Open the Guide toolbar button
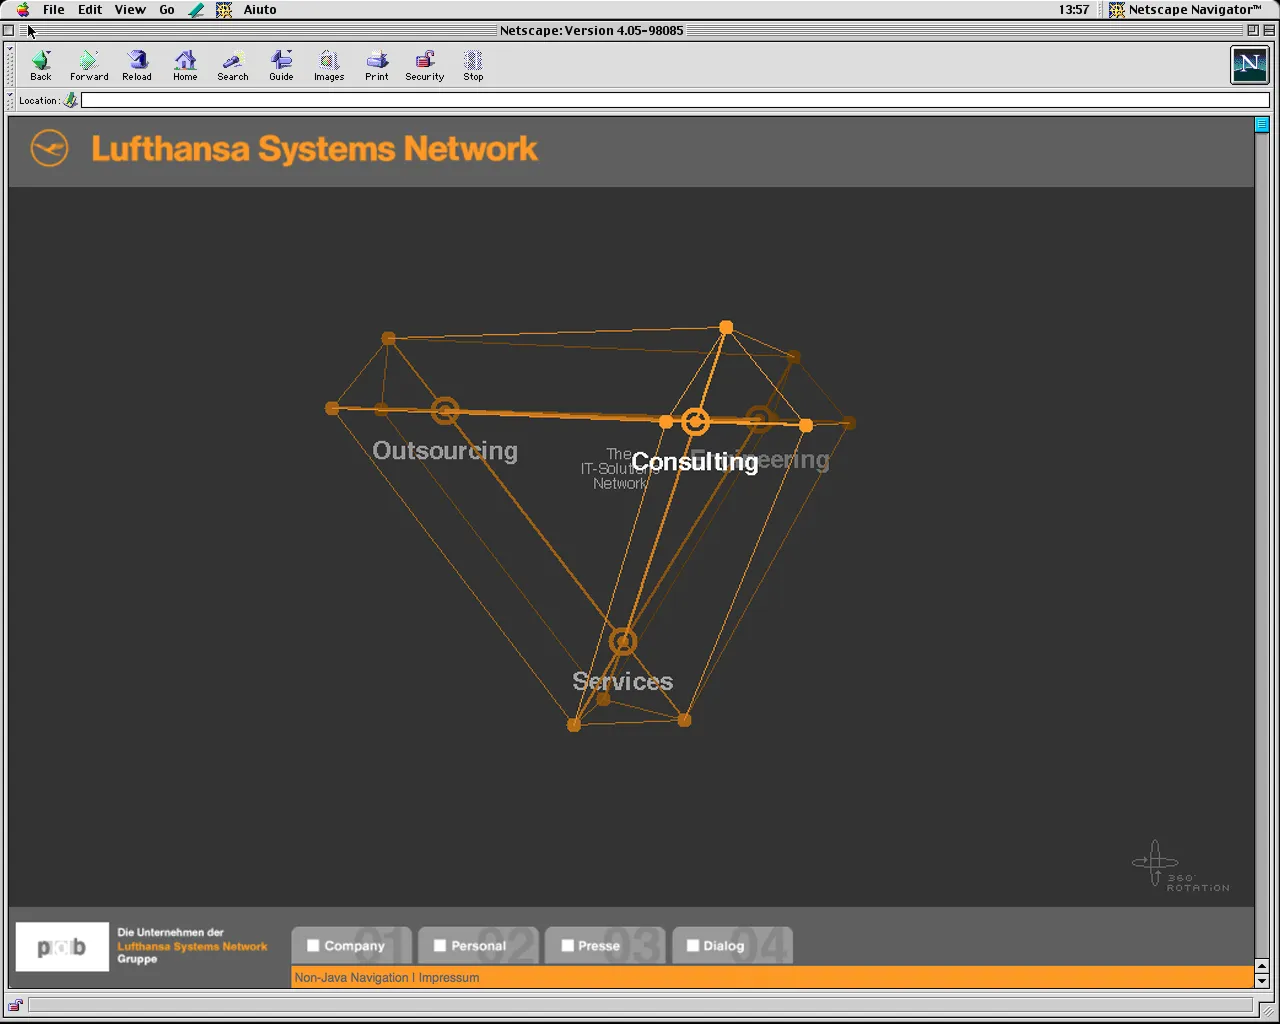 point(281,65)
